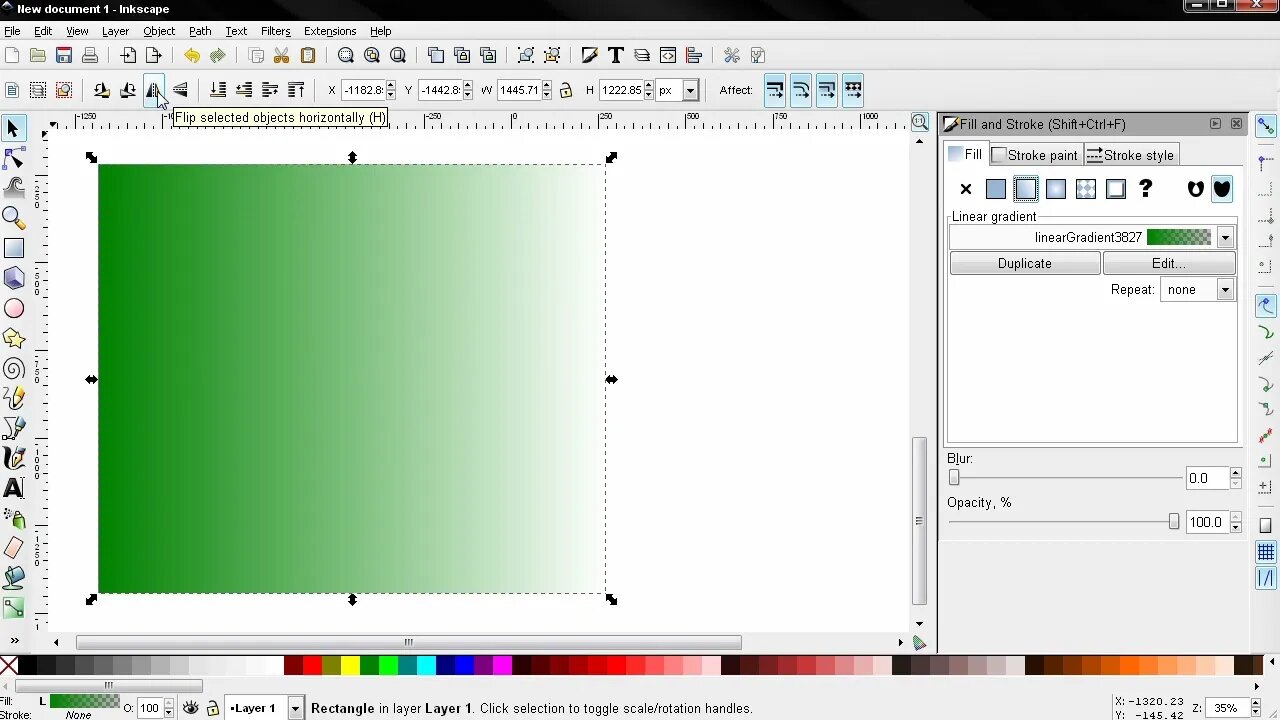Set fill to Radial gradient
The image size is (1280, 720).
(1056, 189)
